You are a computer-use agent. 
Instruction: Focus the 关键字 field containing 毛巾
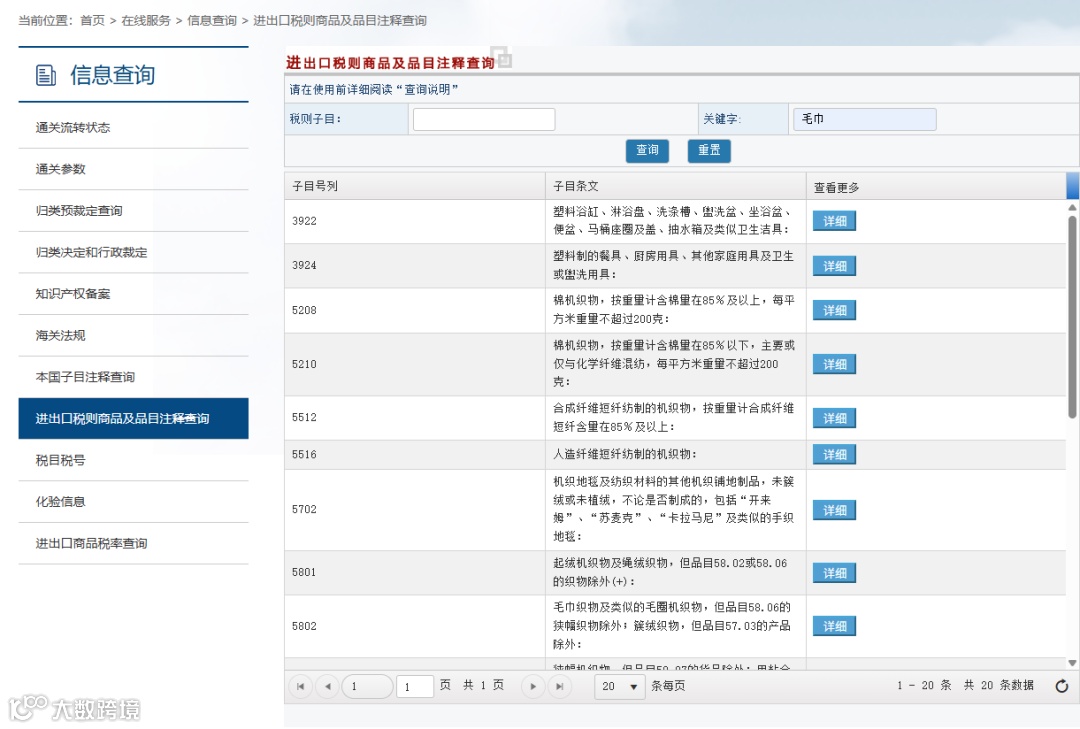point(864,119)
